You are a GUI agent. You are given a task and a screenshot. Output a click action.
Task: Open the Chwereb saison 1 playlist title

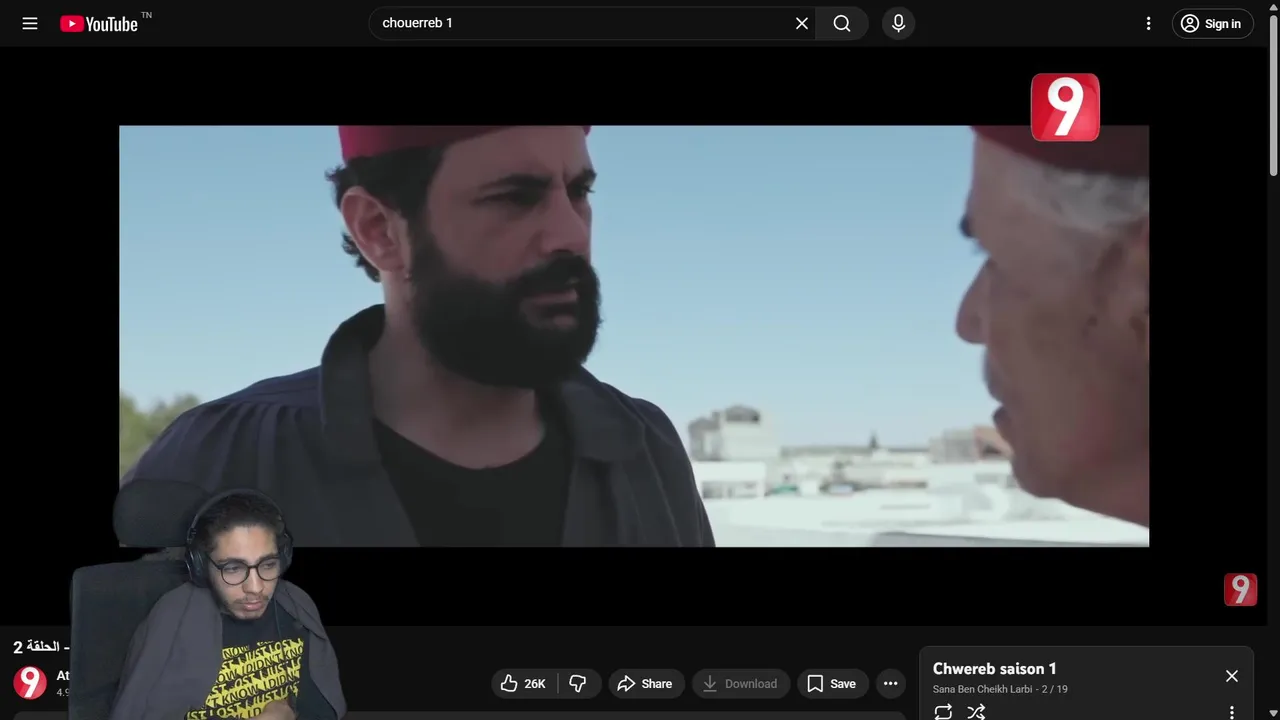(994, 668)
